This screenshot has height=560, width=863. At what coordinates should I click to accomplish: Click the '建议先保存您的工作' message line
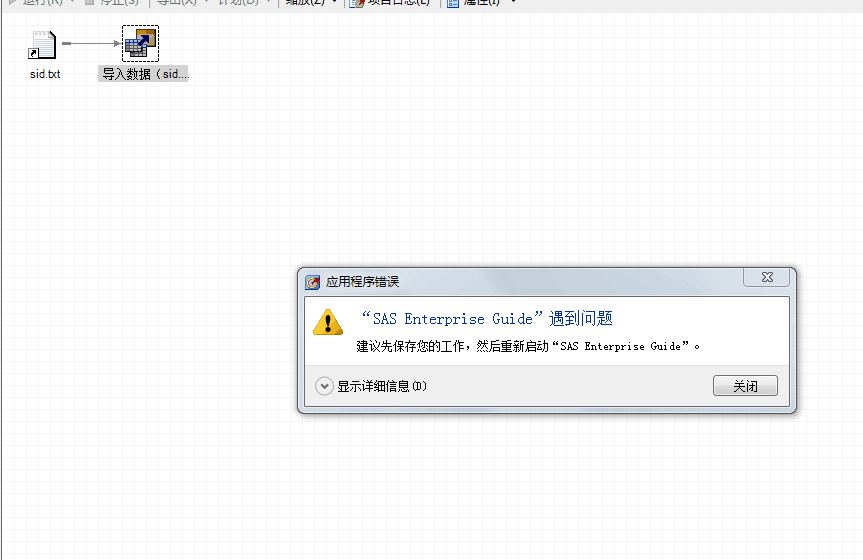pyautogui.click(x=527, y=346)
